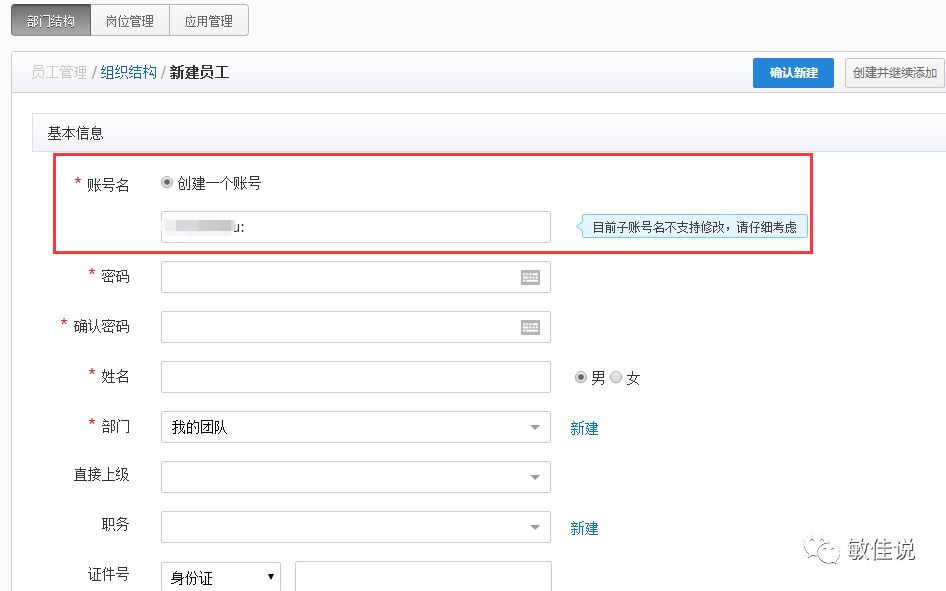Switch to the 部门结构 tab
Viewport: 946px width, 591px height.
(50, 20)
